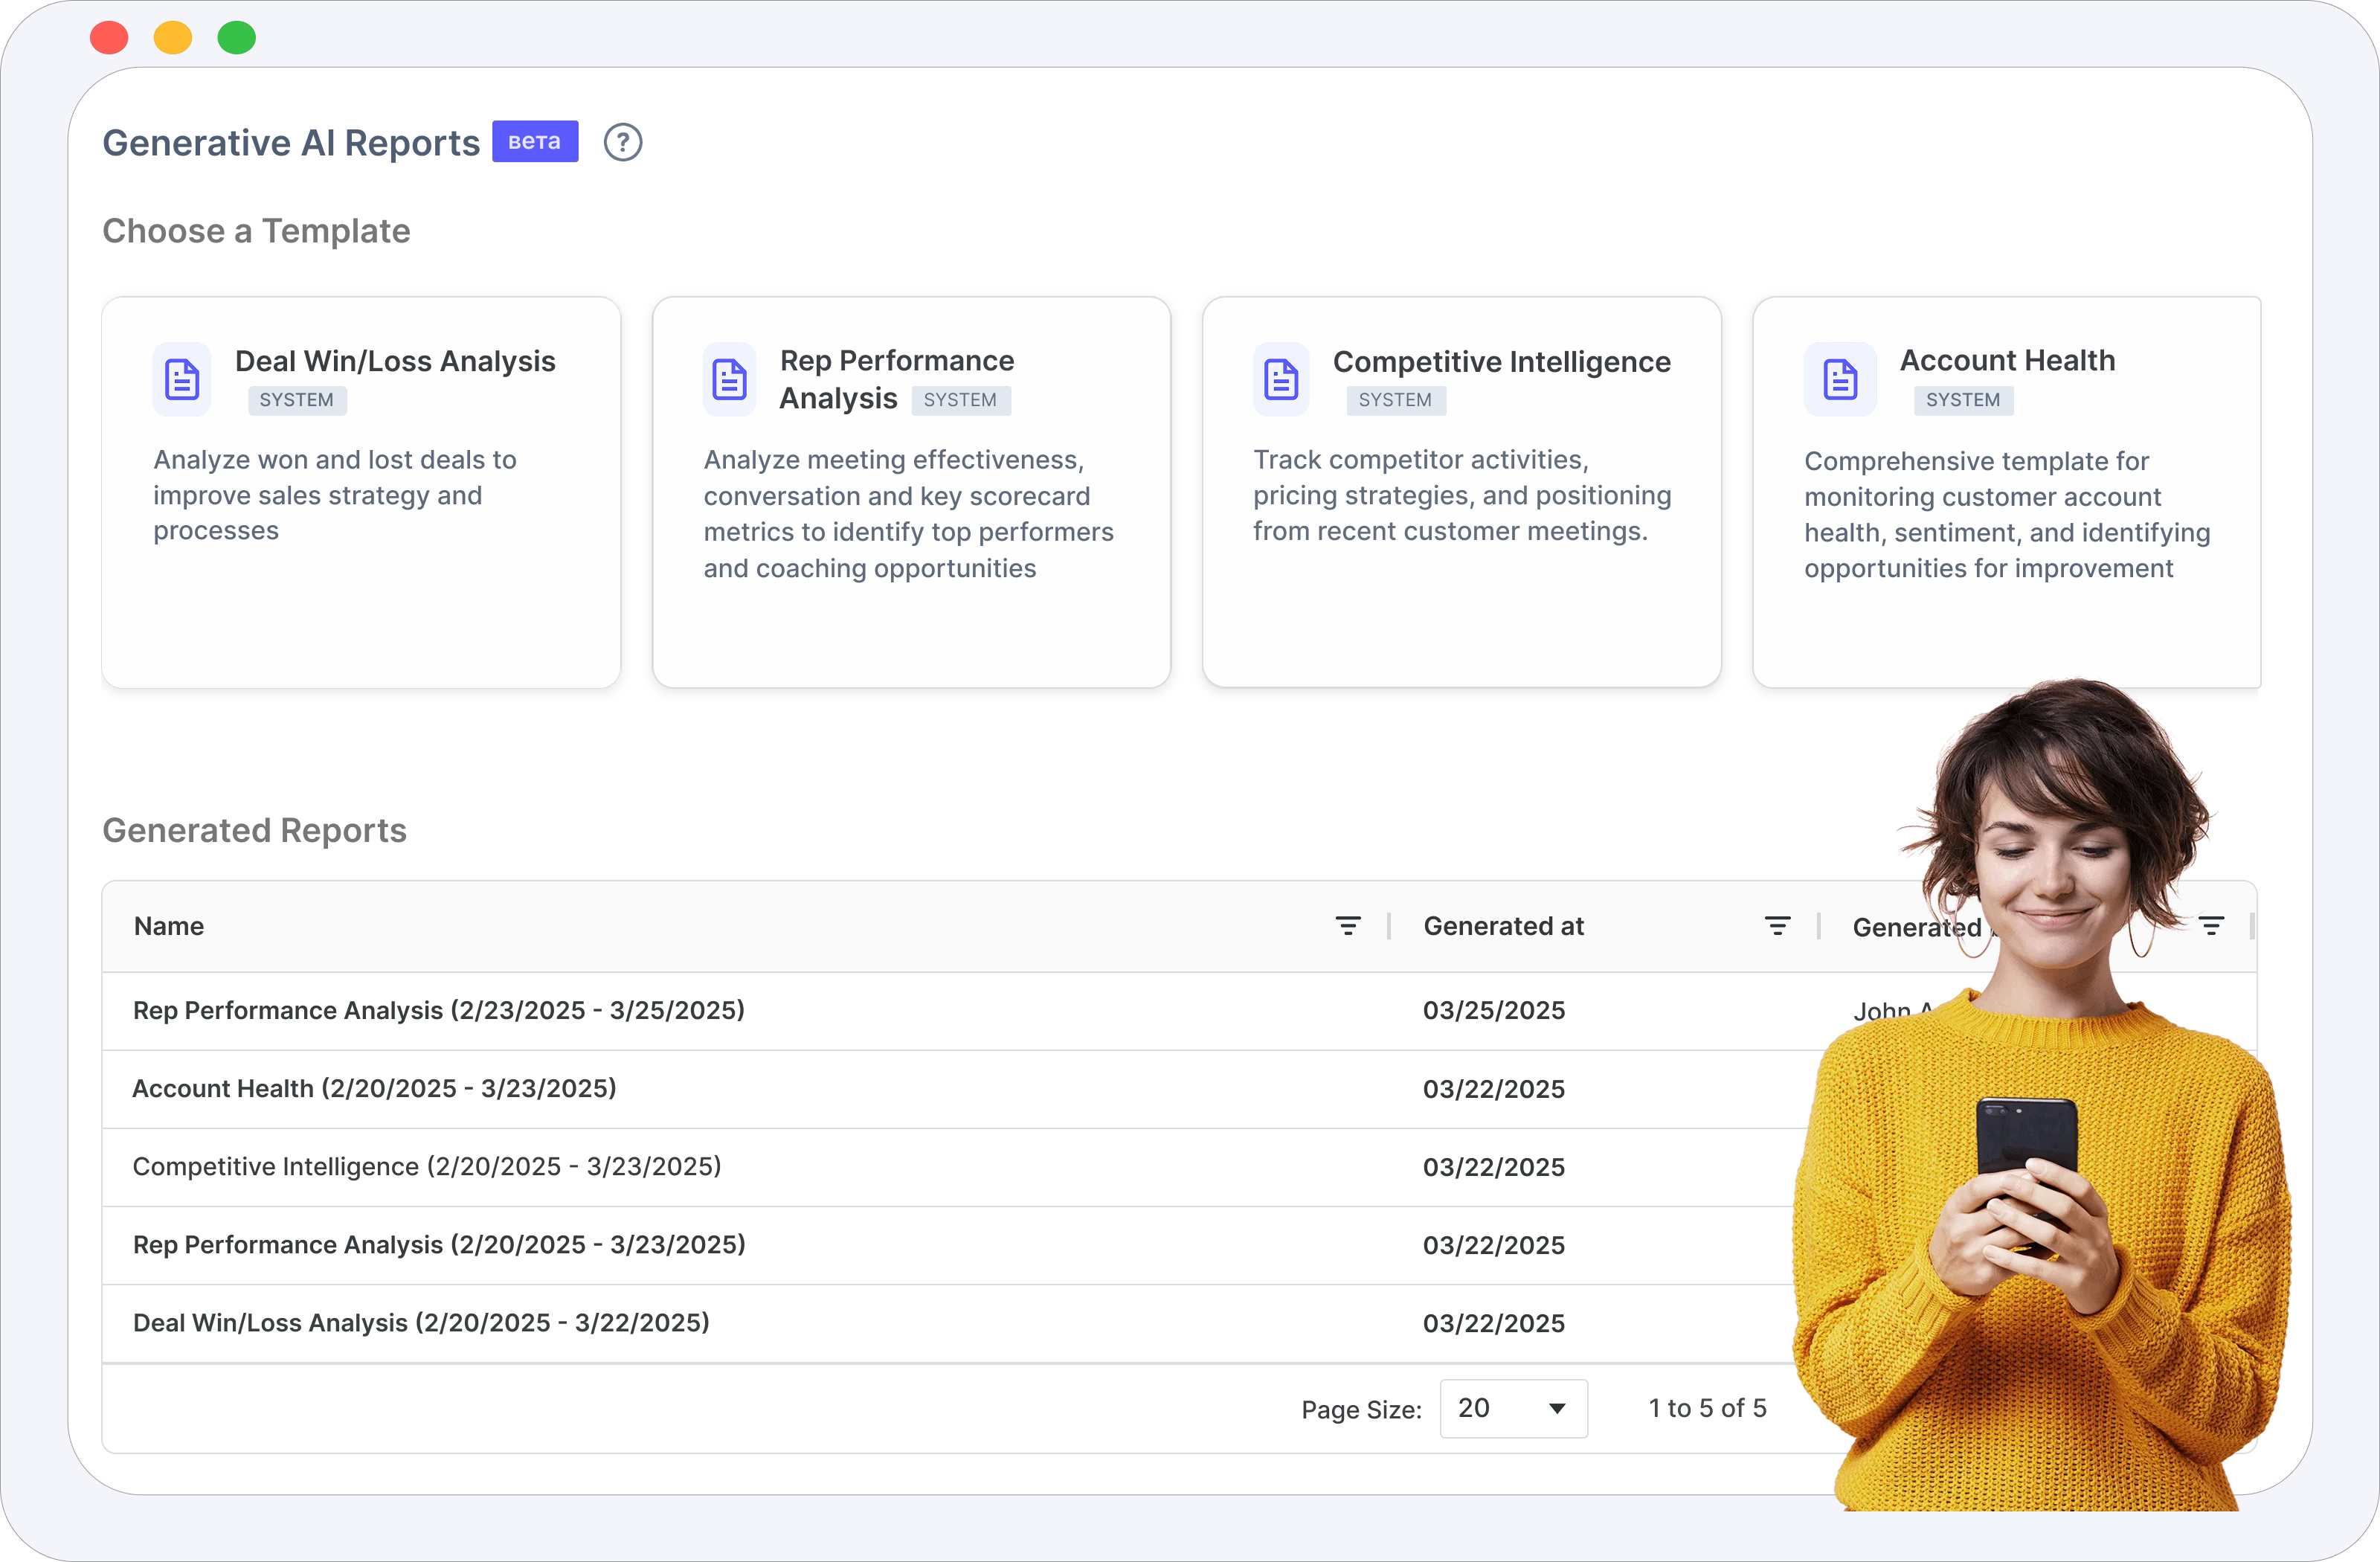Click the Competitive Intelligence document icon
2380x1562 pixels.
[1281, 380]
